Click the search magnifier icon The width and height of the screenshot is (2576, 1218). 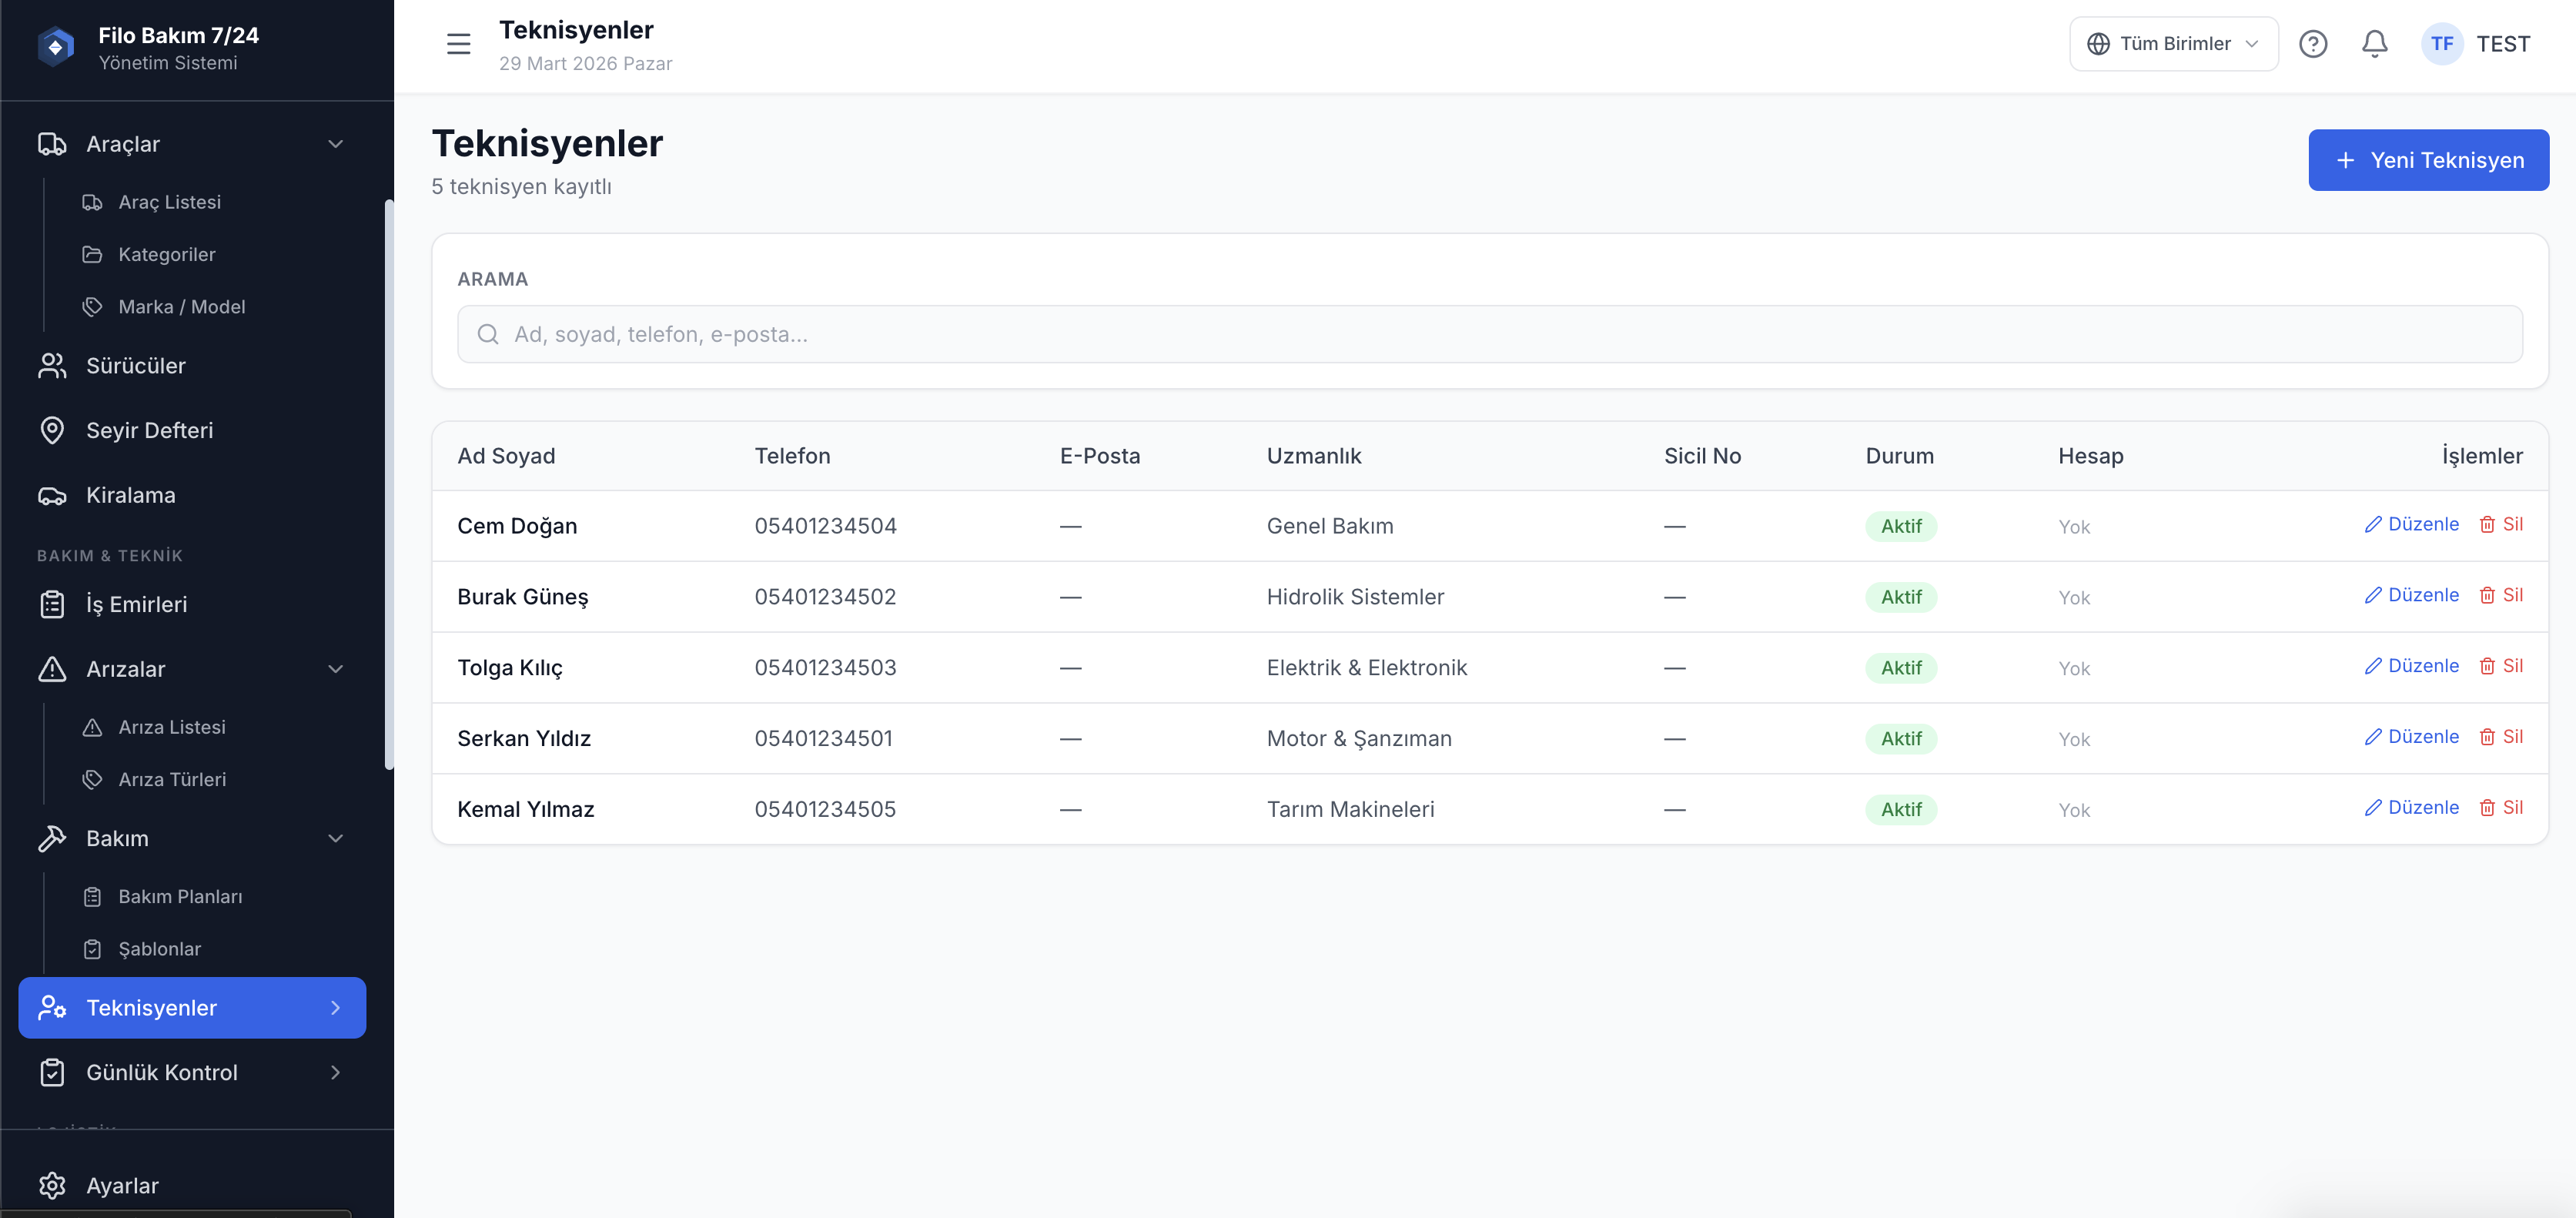pyautogui.click(x=488, y=334)
